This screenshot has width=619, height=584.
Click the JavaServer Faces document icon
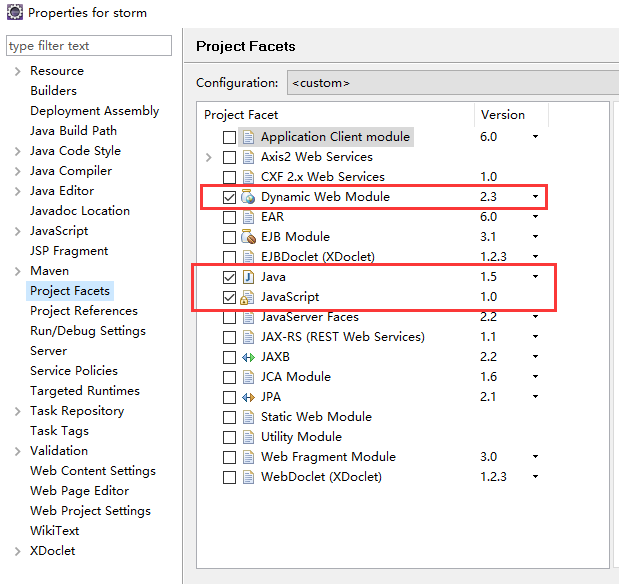(x=248, y=317)
